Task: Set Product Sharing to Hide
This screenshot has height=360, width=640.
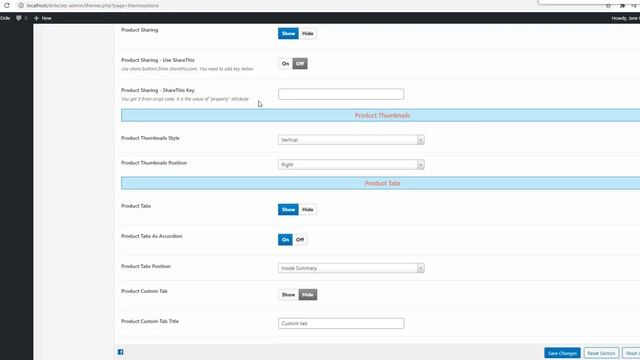Action: (308, 33)
